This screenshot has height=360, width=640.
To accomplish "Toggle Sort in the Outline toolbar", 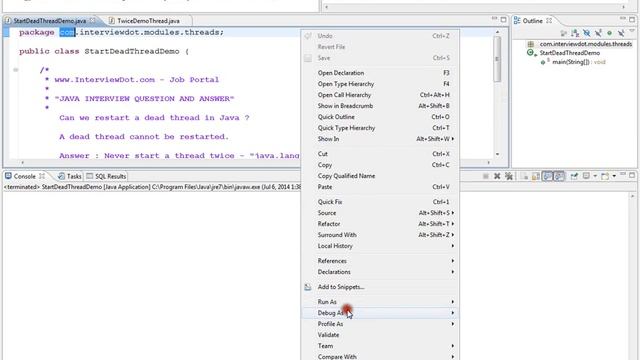I will 575,33.
